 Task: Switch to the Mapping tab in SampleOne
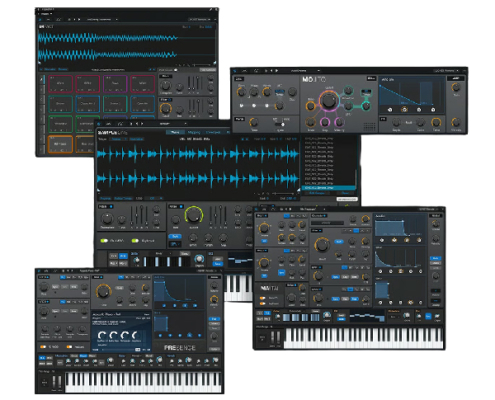194,132
